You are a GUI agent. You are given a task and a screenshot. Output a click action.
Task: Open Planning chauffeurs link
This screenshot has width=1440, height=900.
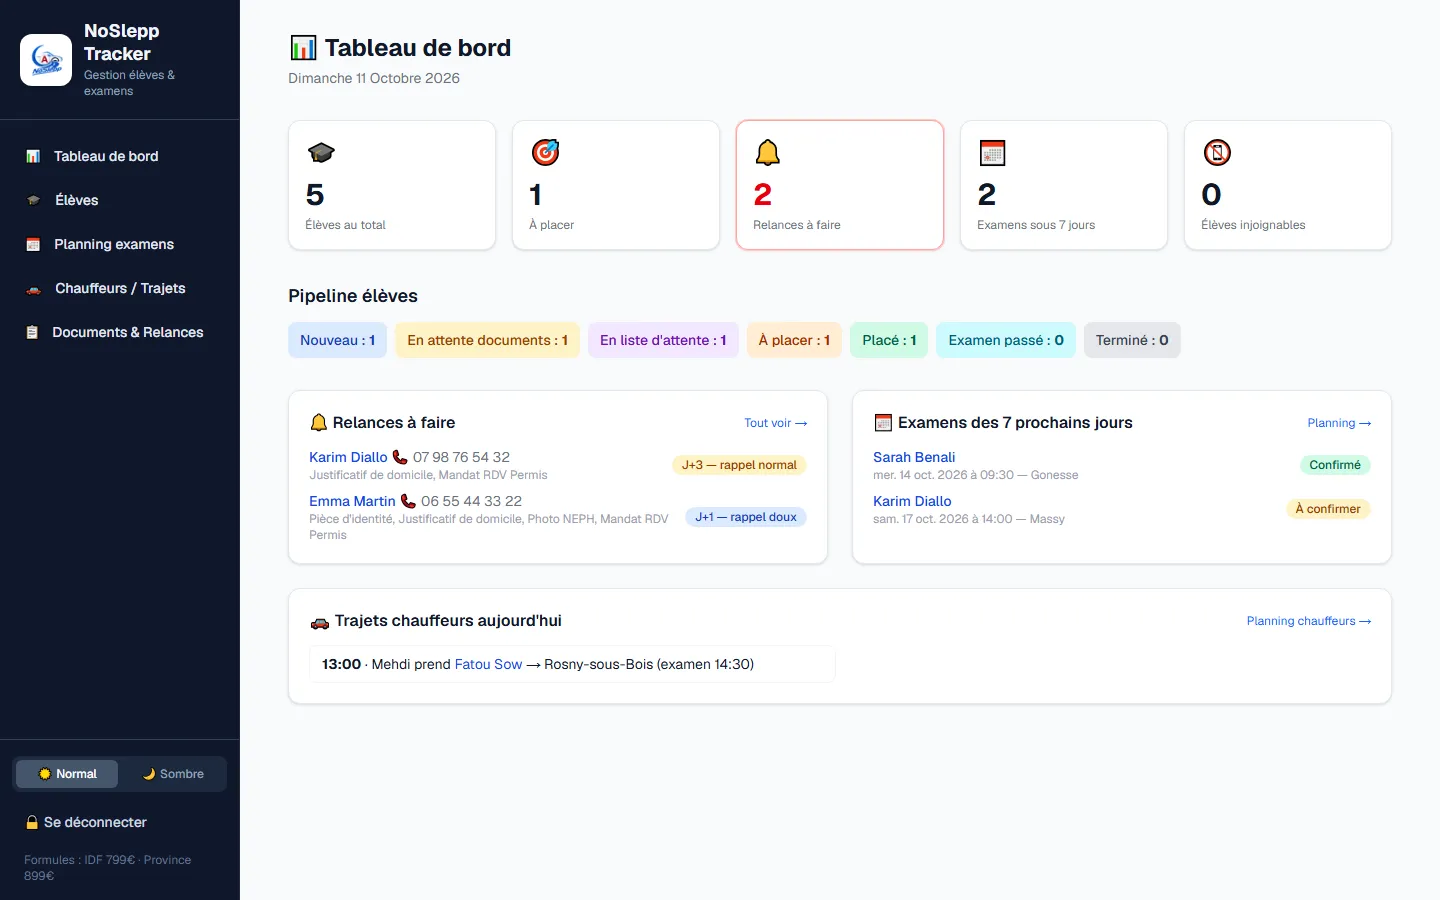[1309, 621]
